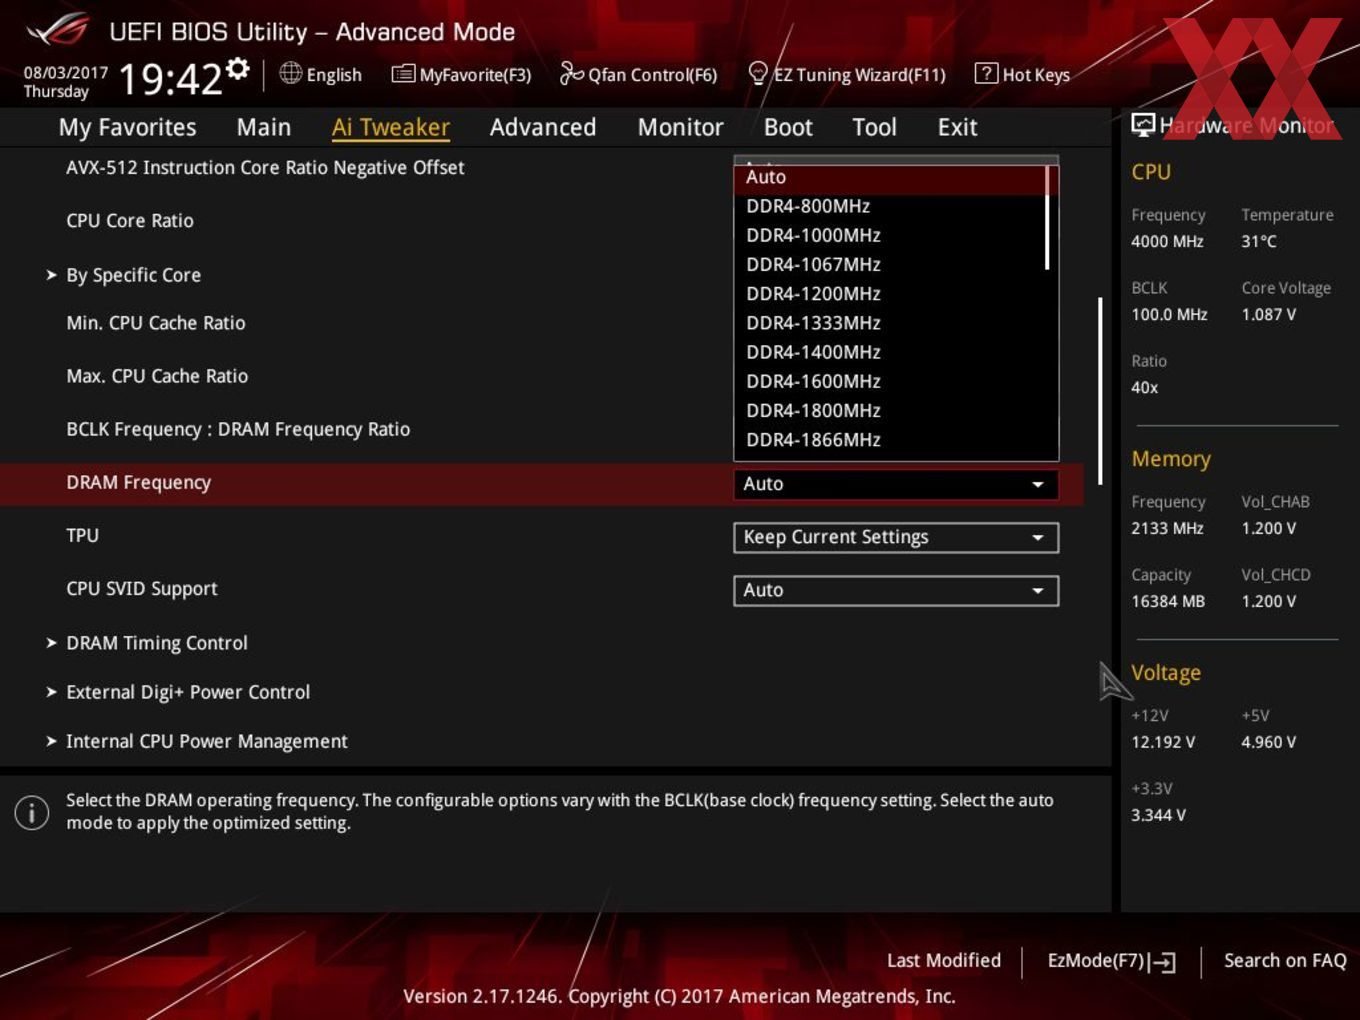Select Min. CPU Cache Ratio row

[x=156, y=323]
